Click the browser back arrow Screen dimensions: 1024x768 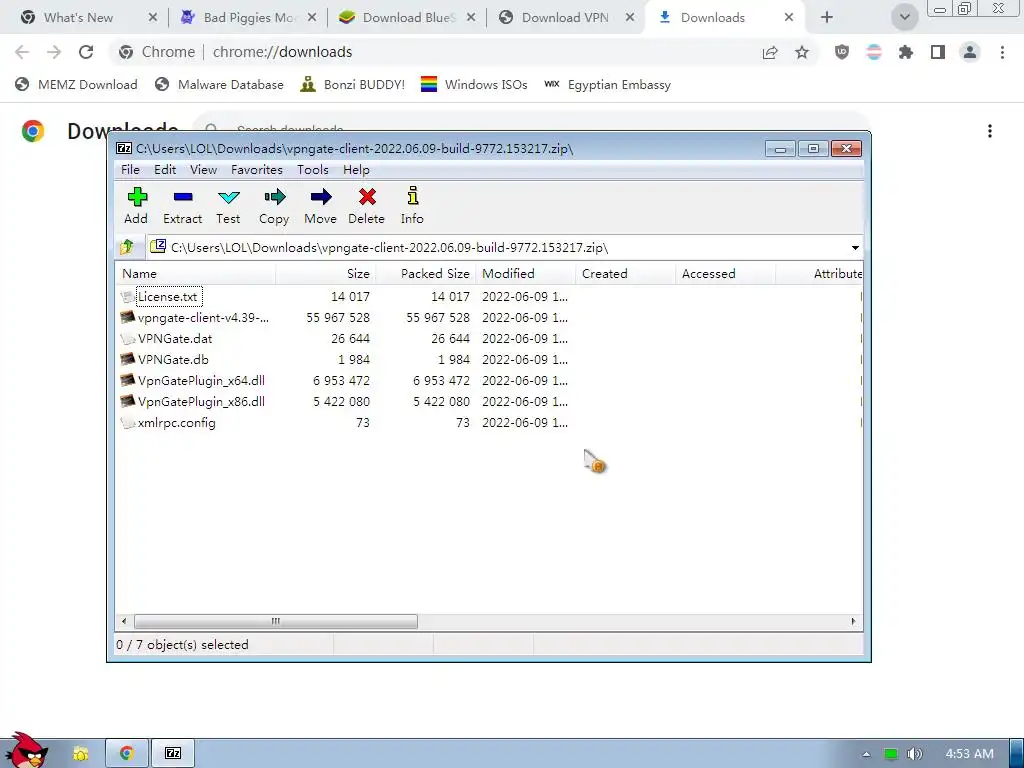[22, 52]
